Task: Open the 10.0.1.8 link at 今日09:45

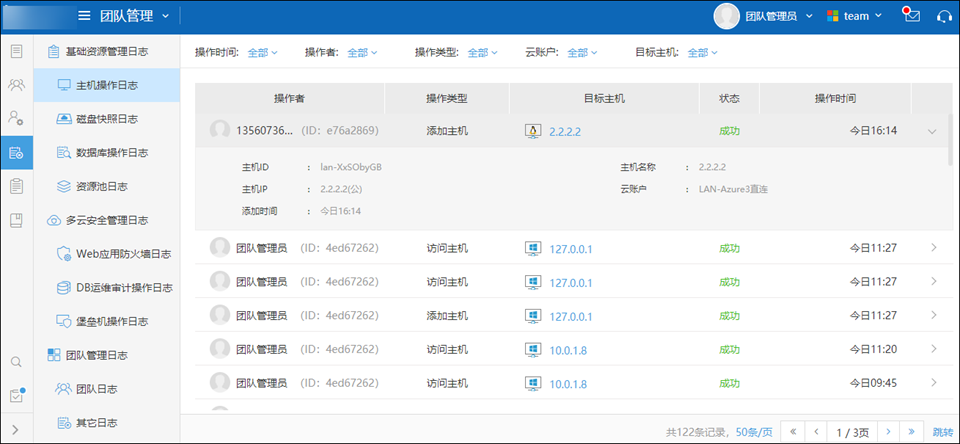Action: point(568,384)
